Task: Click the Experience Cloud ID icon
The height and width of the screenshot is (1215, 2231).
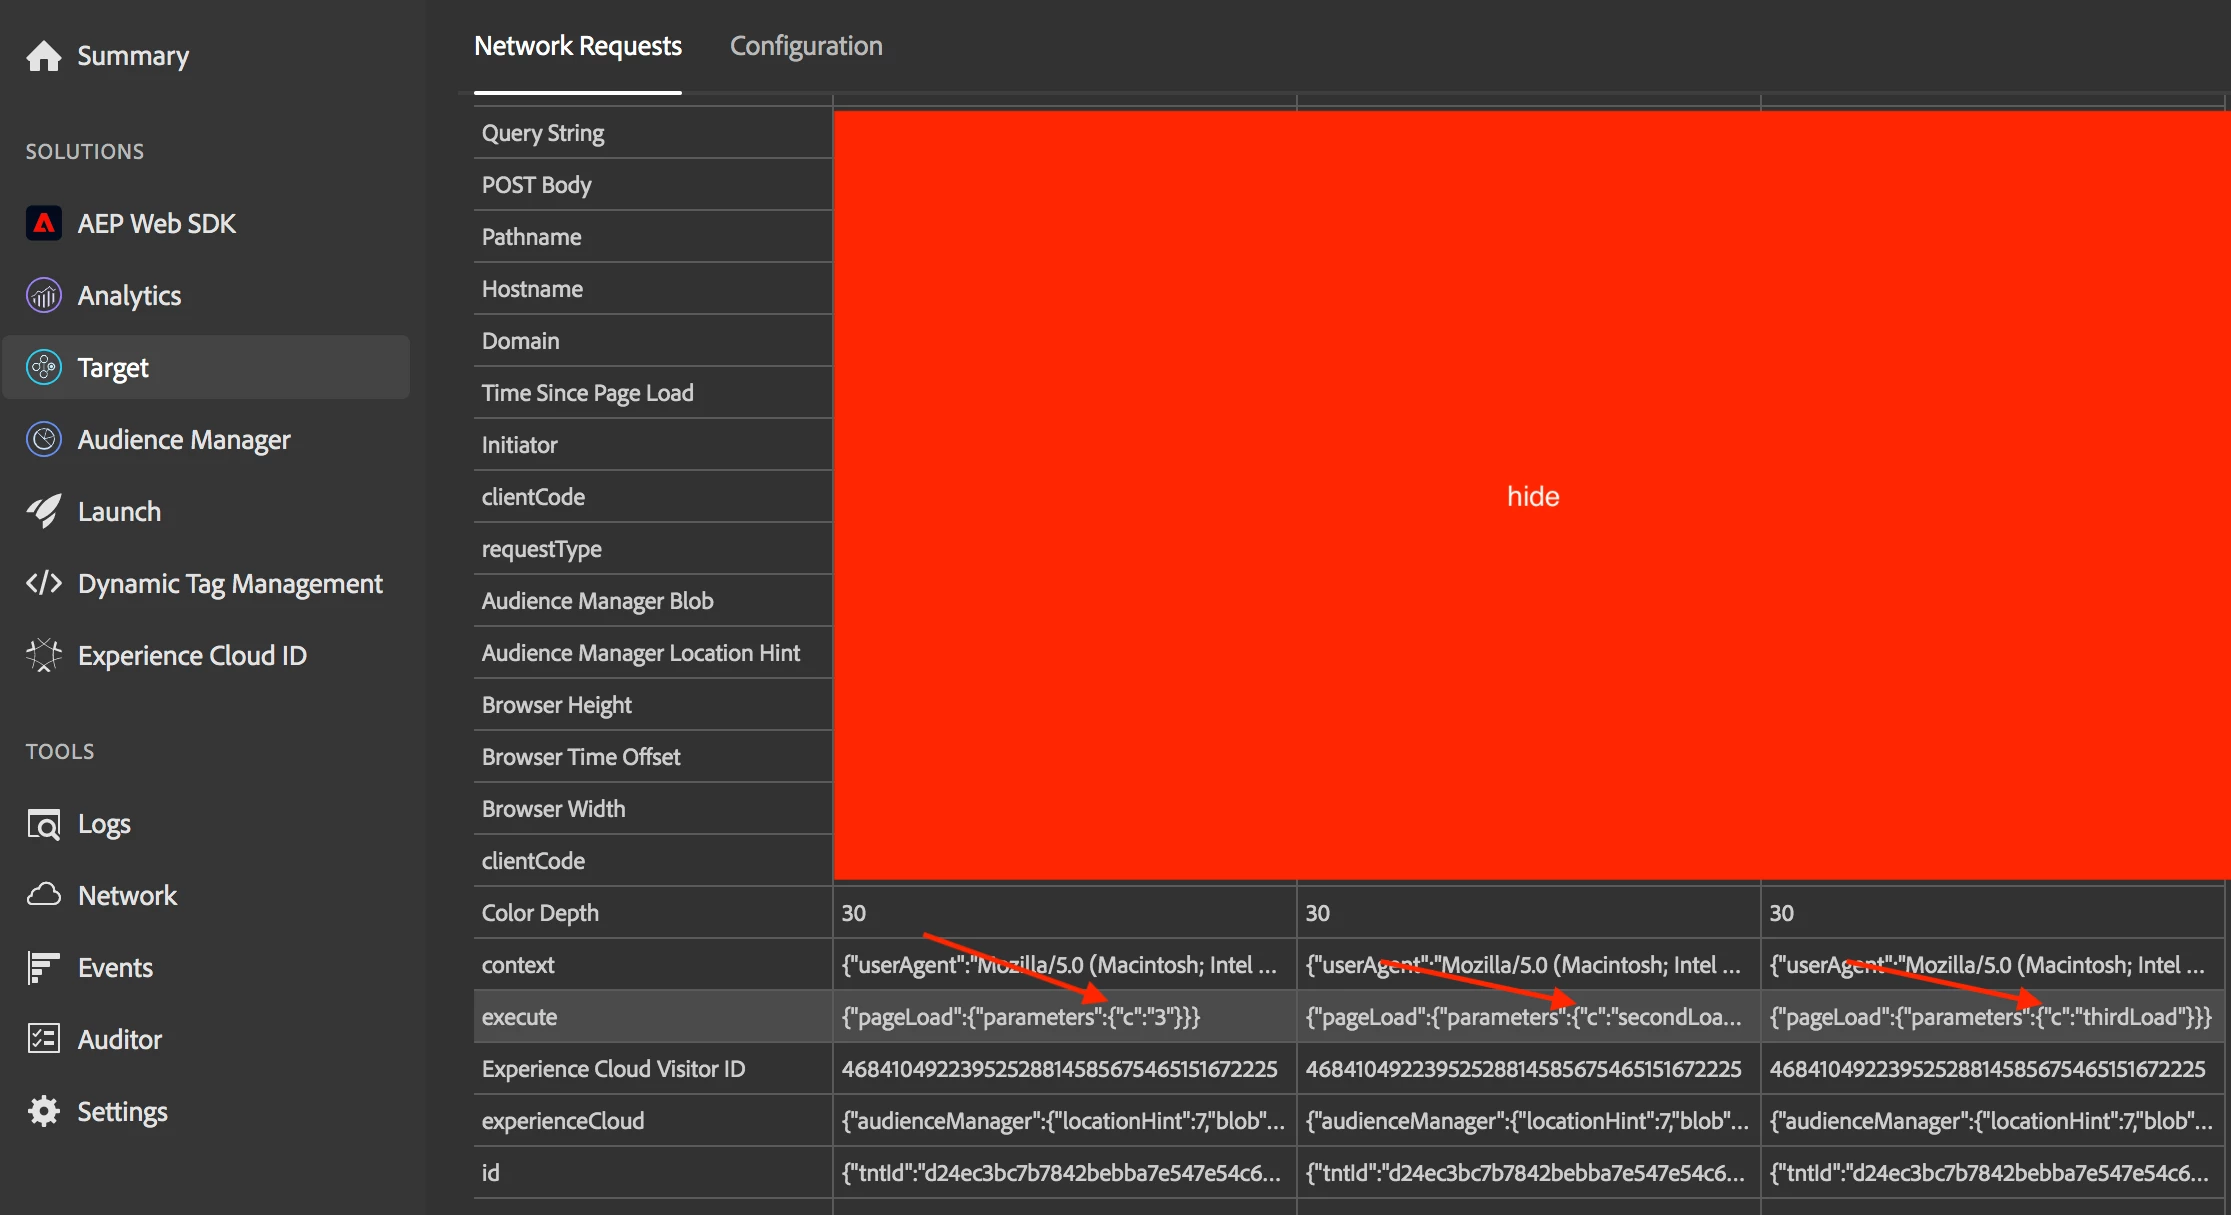Action: point(43,655)
